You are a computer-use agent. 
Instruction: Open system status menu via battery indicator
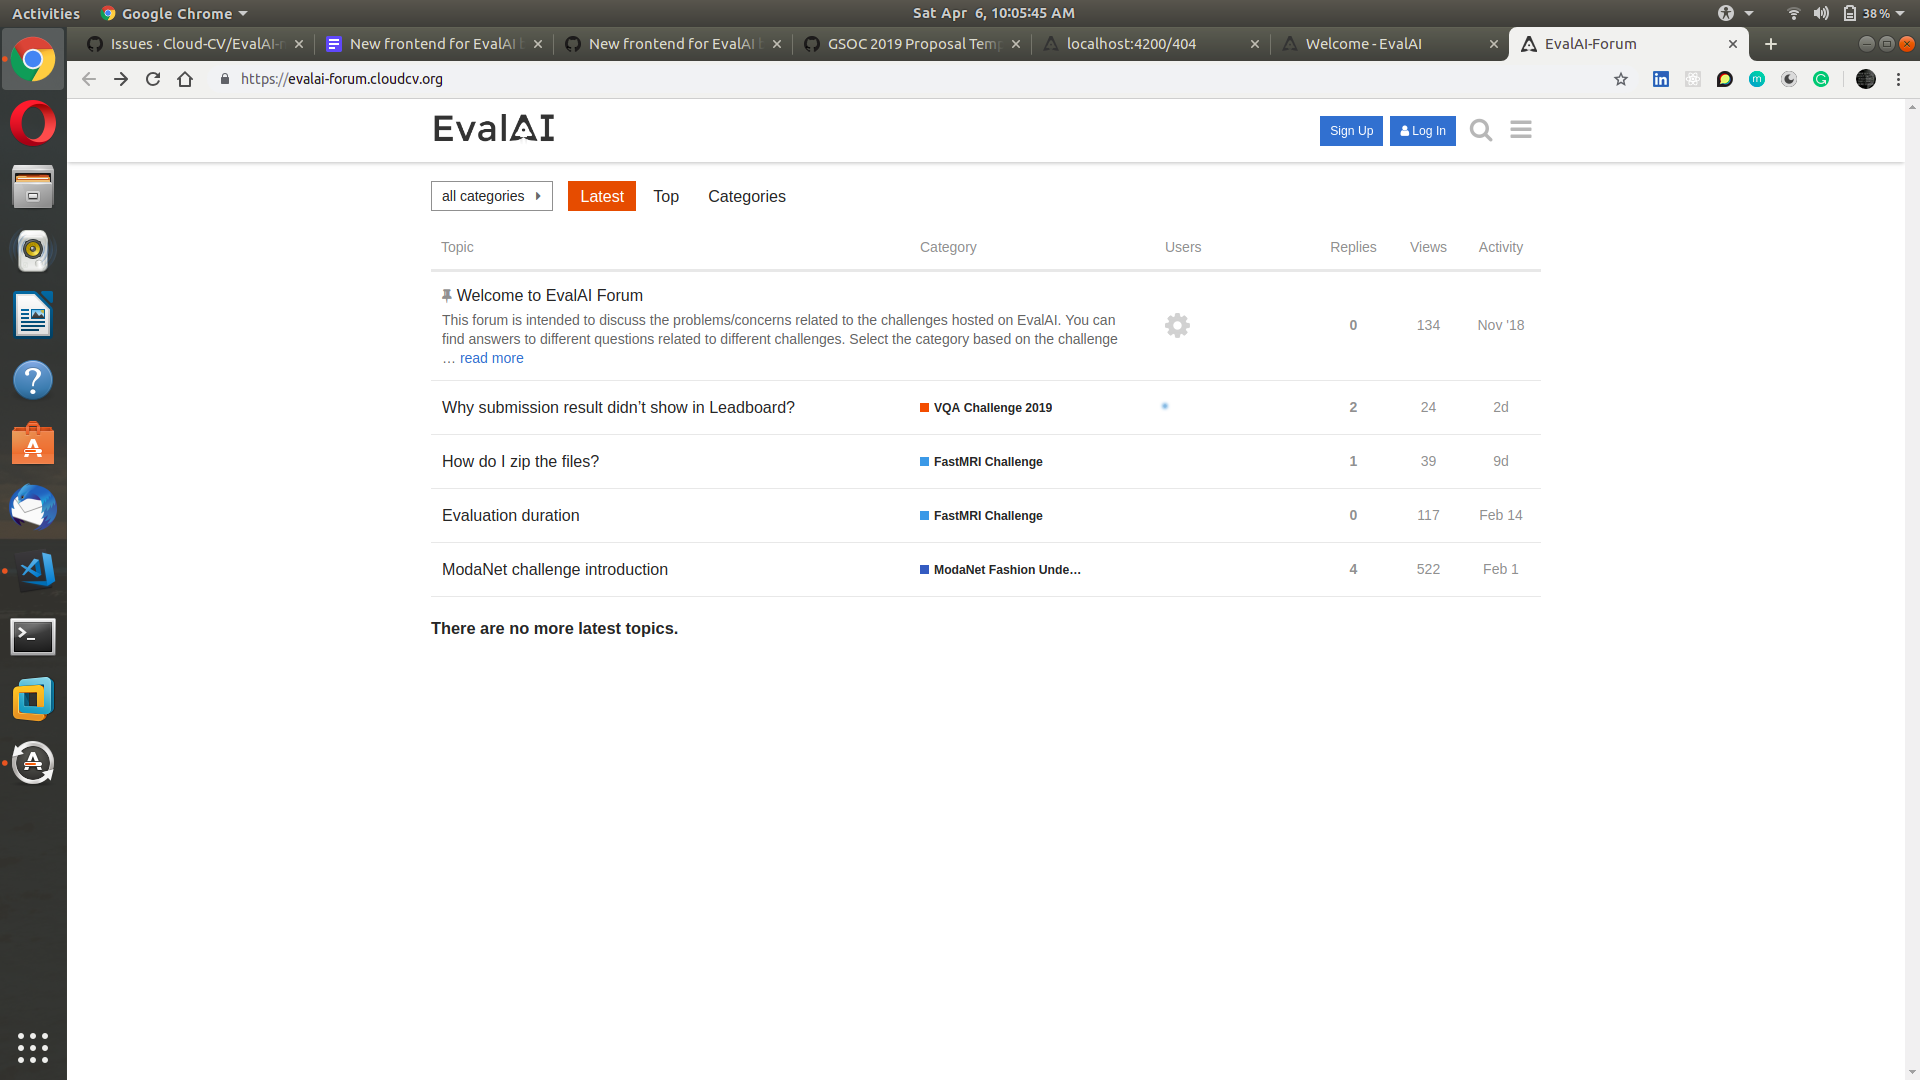click(1875, 13)
